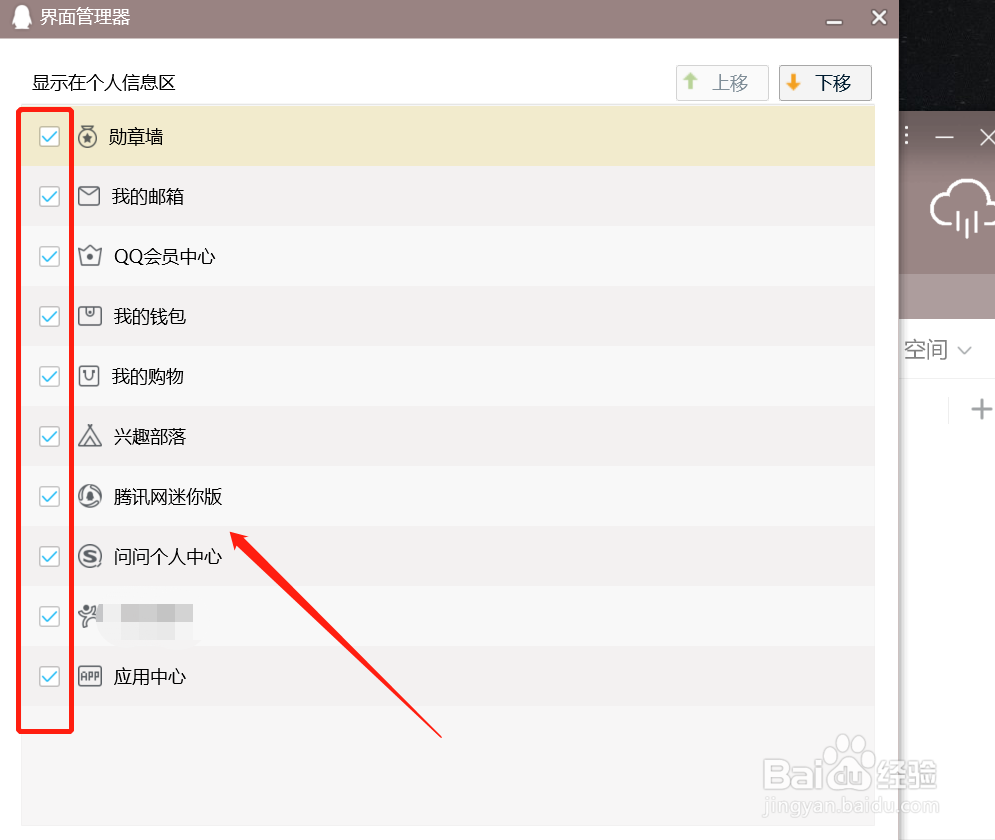Viewport: 995px width, 840px height.
Task: Click the 应用中心 APP icon
Action: [x=89, y=676]
